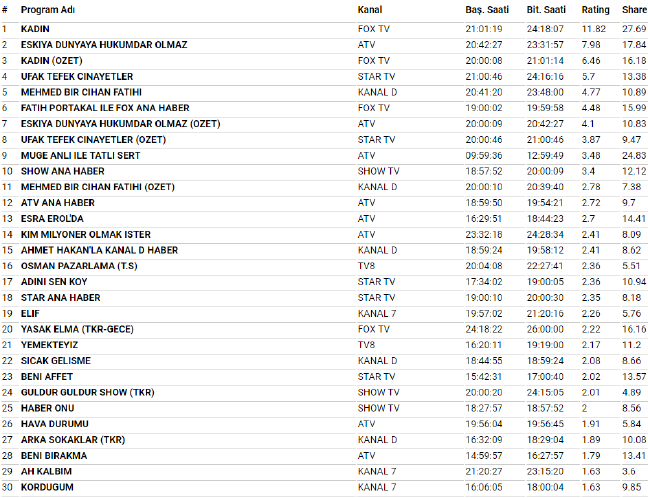Click MUGE ANLI ILE TATLI SERT
This screenshot has height=498, width=648.
coord(80,155)
